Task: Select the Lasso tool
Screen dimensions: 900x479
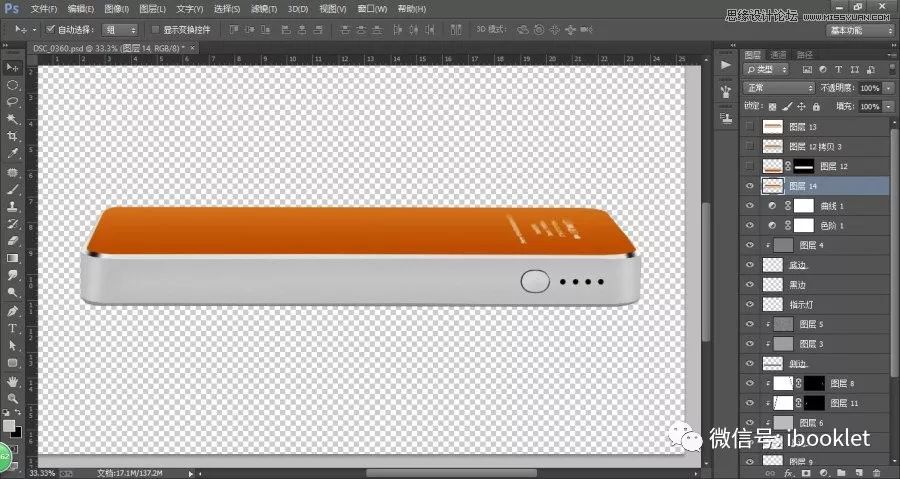Action: pos(12,102)
